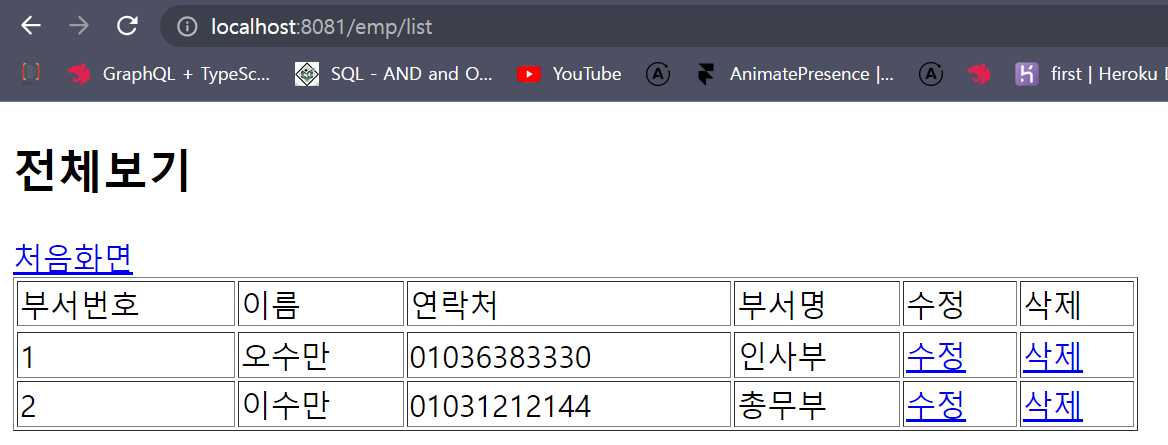View site information icon in address bar
The height and width of the screenshot is (445, 1168).
(187, 27)
